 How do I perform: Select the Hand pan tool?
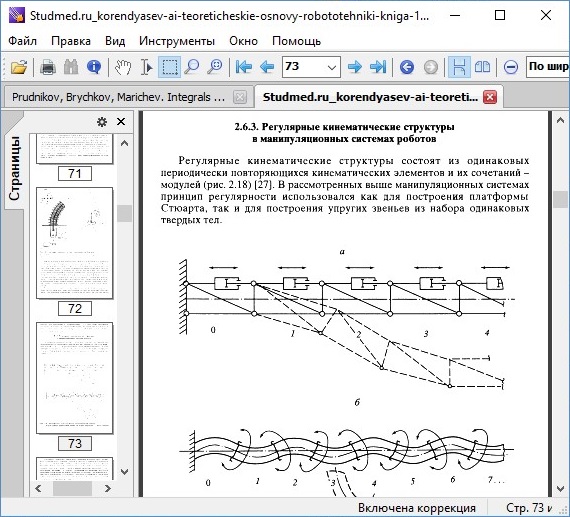pyautogui.click(x=123, y=67)
